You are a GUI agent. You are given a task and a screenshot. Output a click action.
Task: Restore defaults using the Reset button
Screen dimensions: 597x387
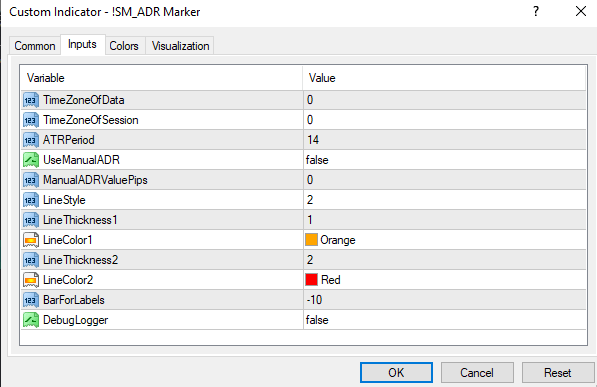pos(558,373)
